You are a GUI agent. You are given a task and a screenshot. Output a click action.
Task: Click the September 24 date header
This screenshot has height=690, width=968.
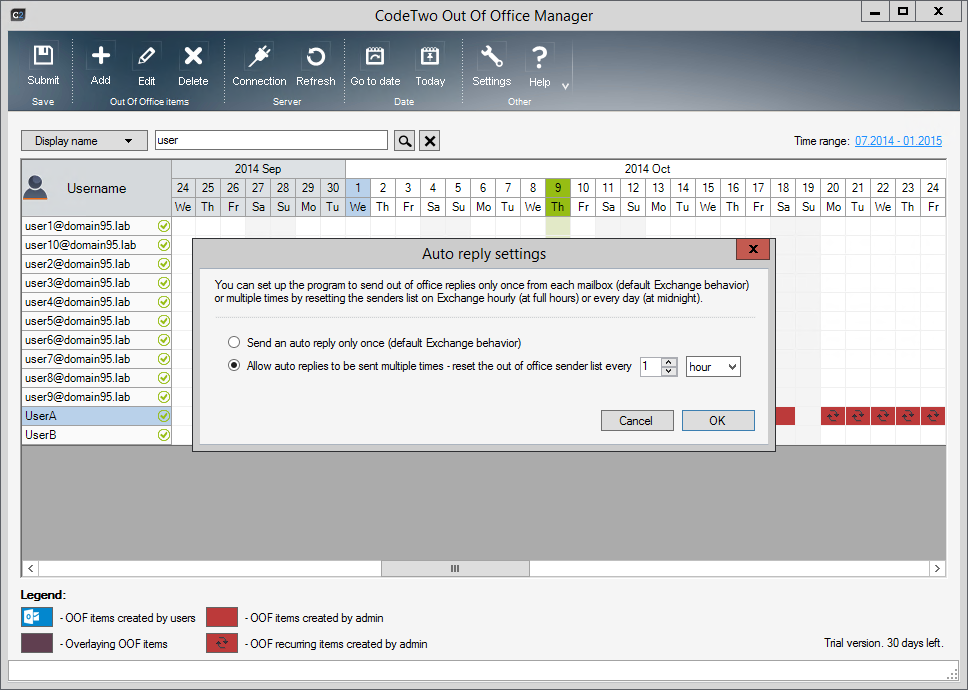183,188
